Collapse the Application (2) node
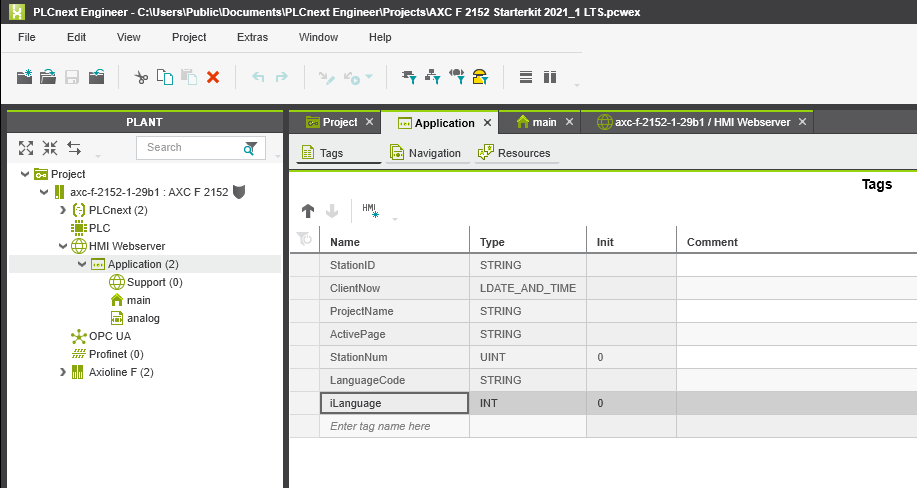This screenshot has width=917, height=488. pyautogui.click(x=82, y=264)
